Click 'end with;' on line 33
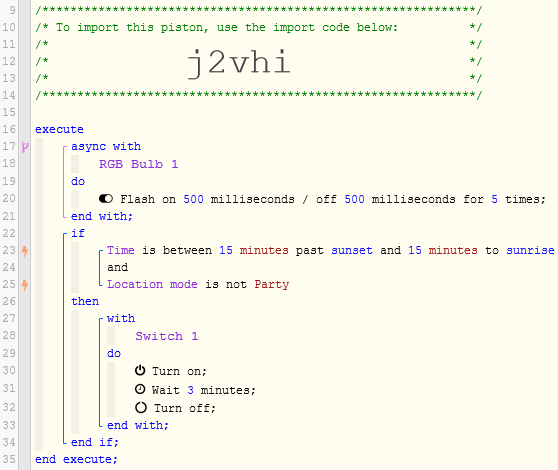 tap(138, 425)
